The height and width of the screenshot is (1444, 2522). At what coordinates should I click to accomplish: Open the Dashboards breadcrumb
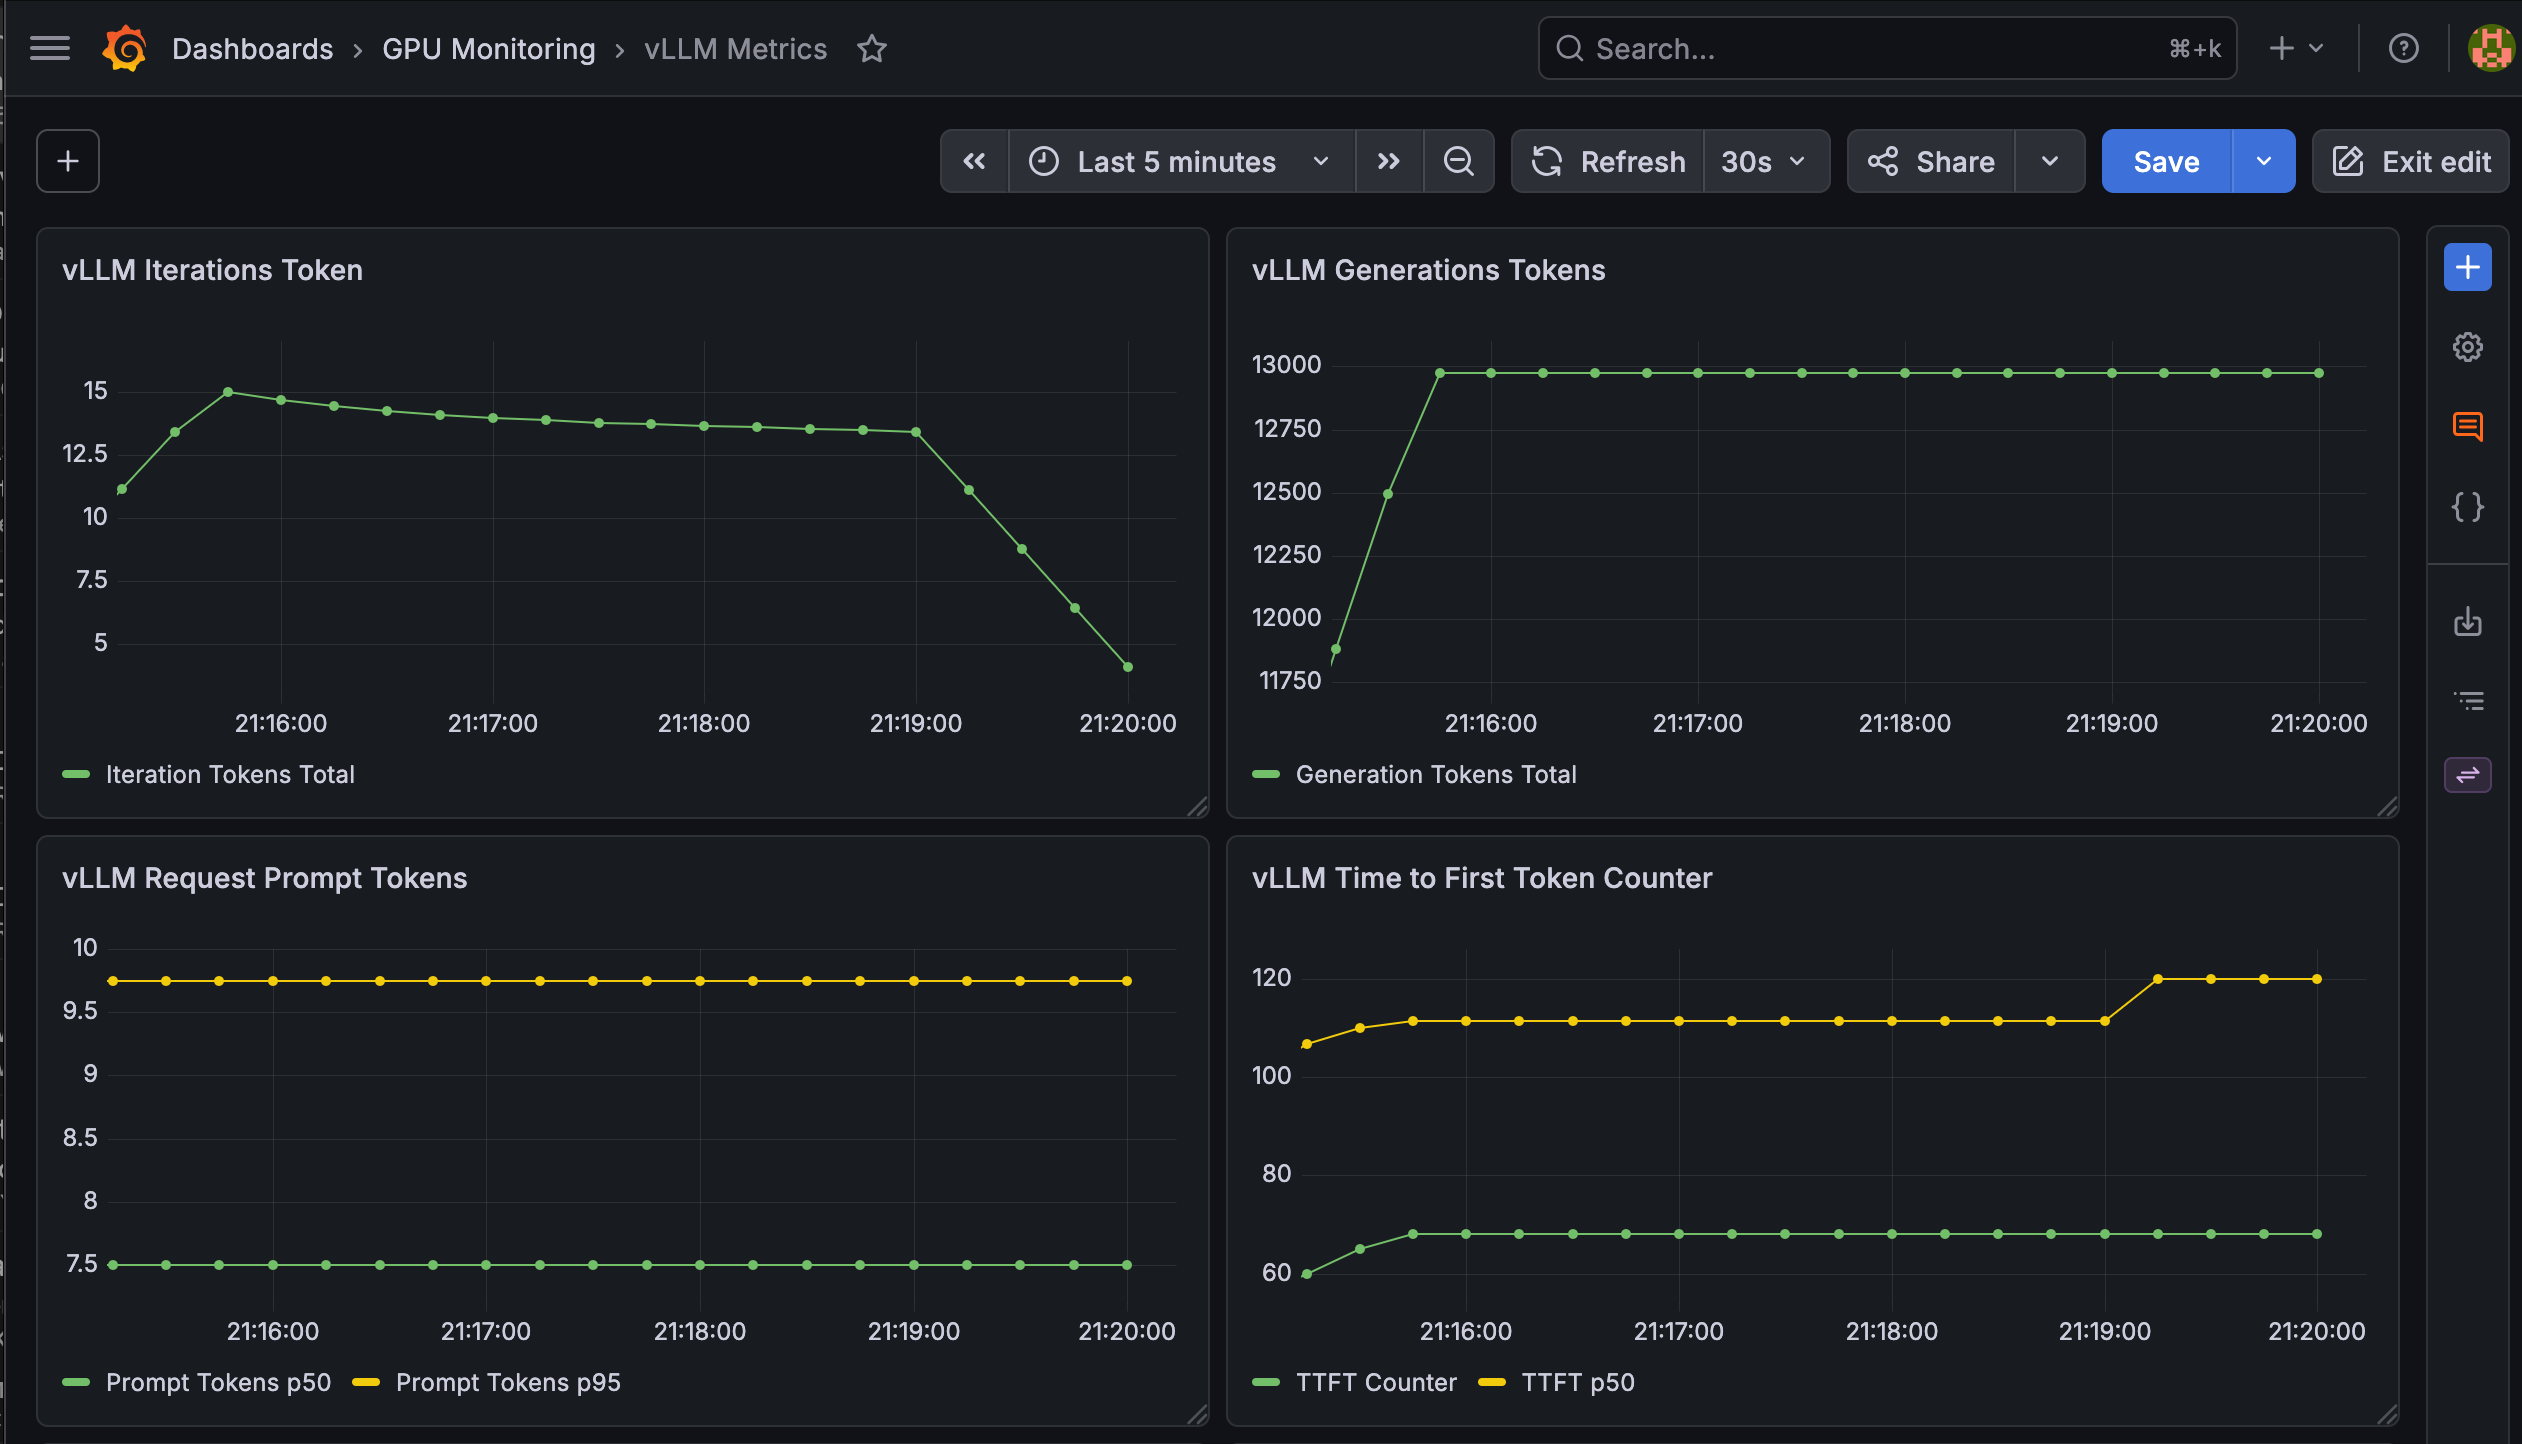[x=252, y=49]
